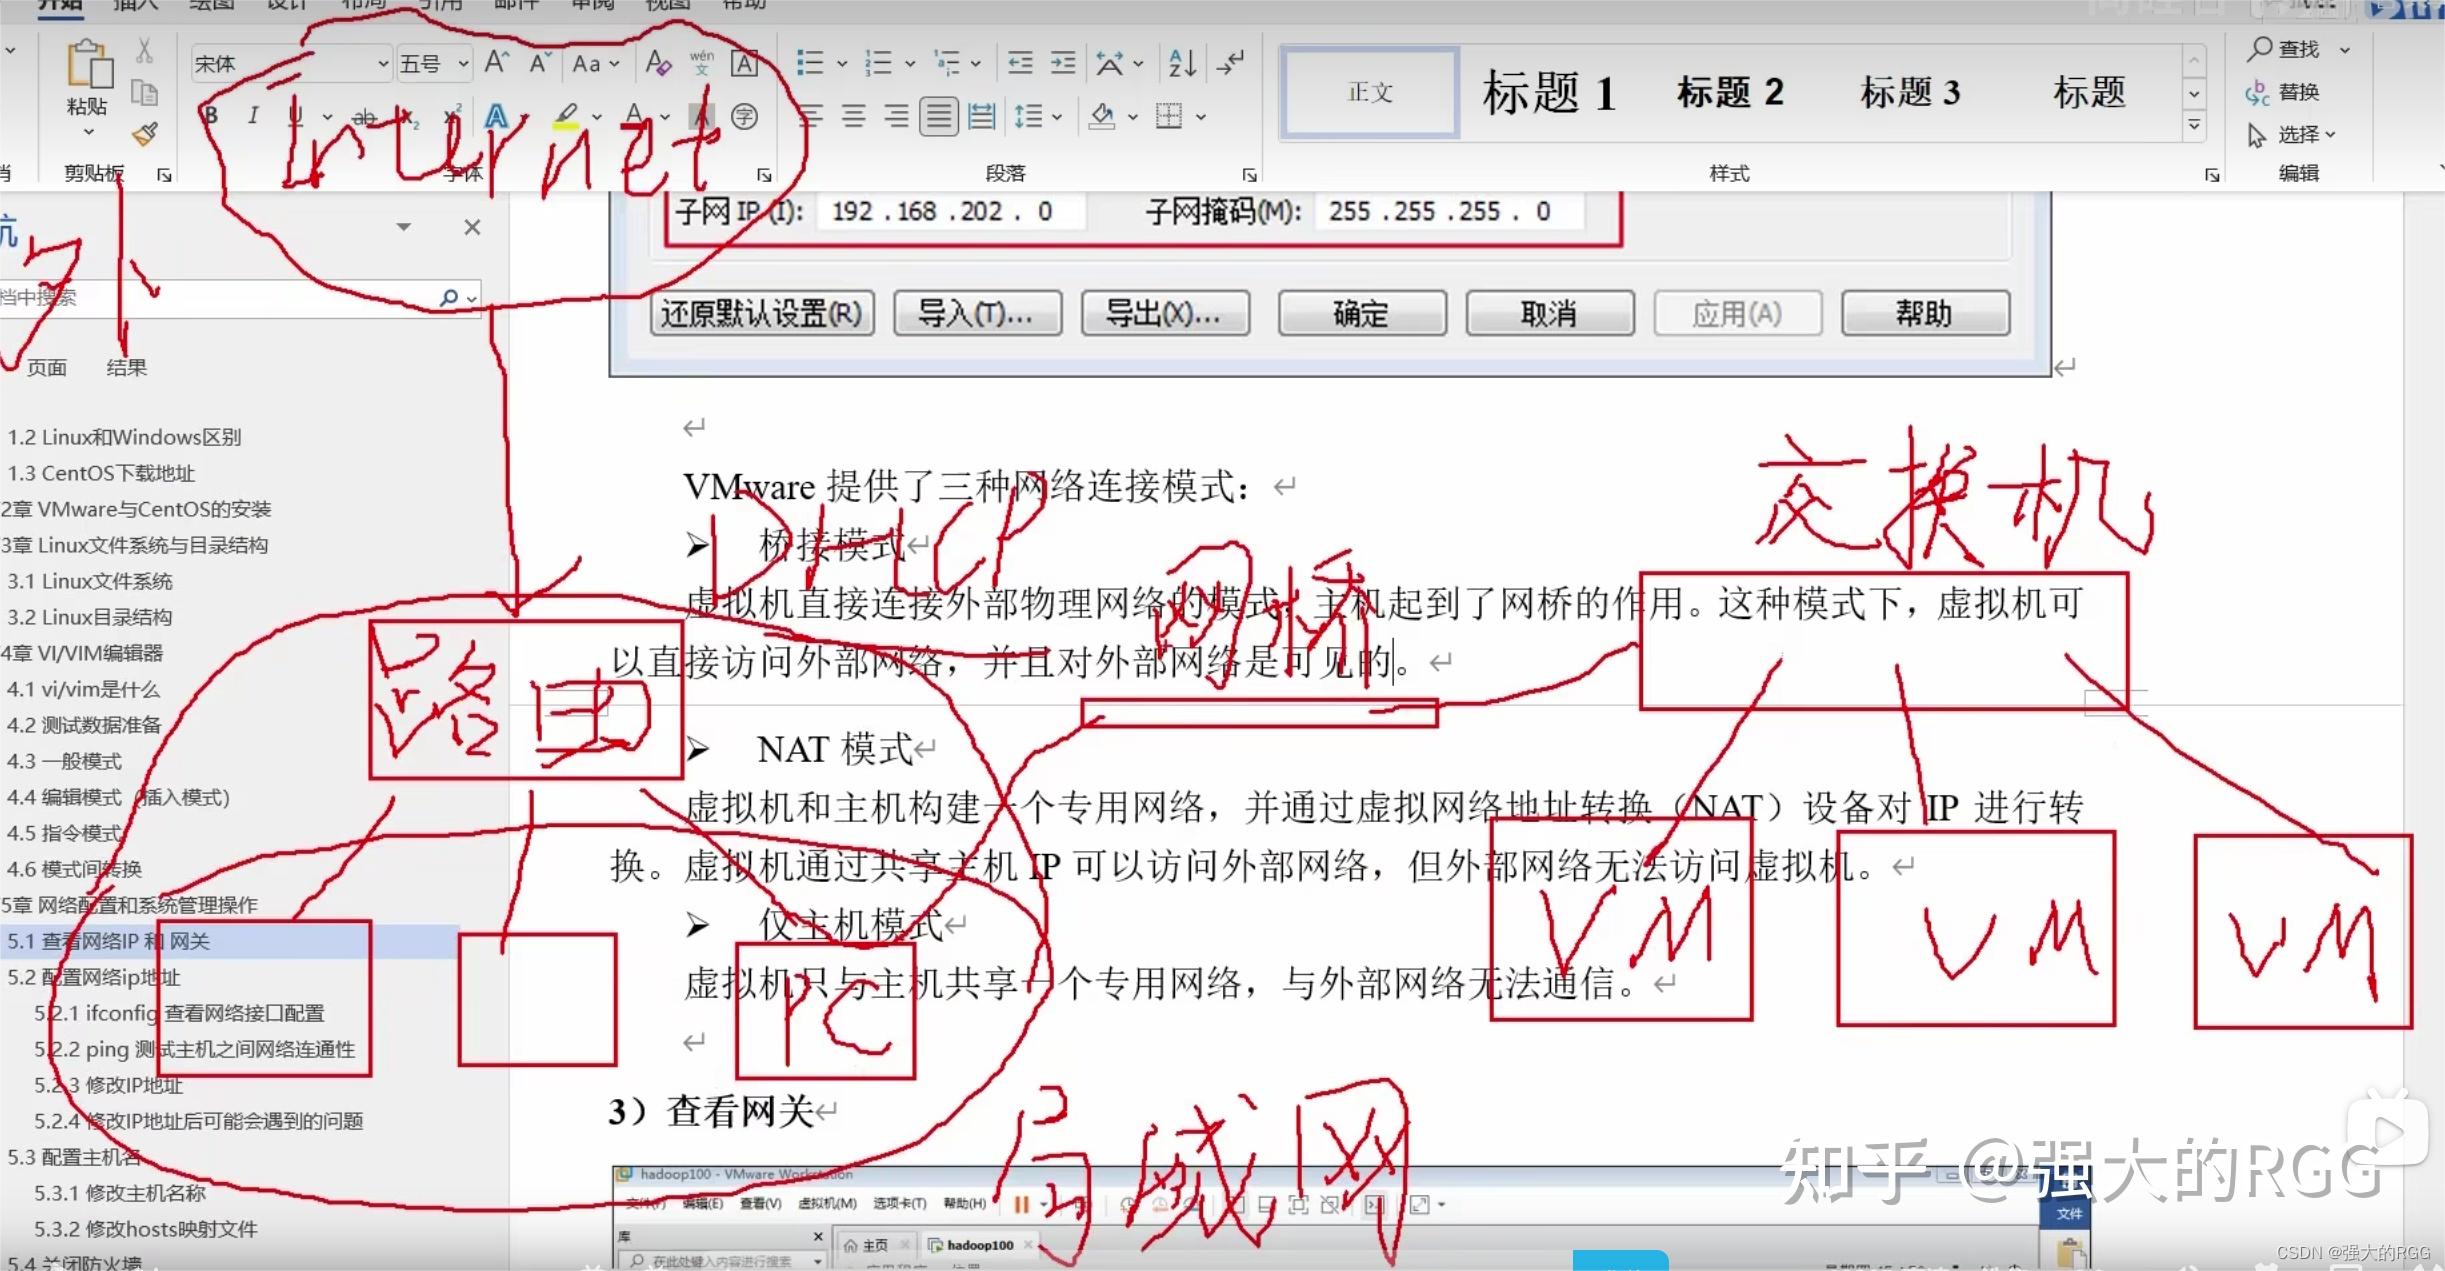Open text effects blue A icon
Viewport: 2445px width, 1271px height.
[x=496, y=116]
